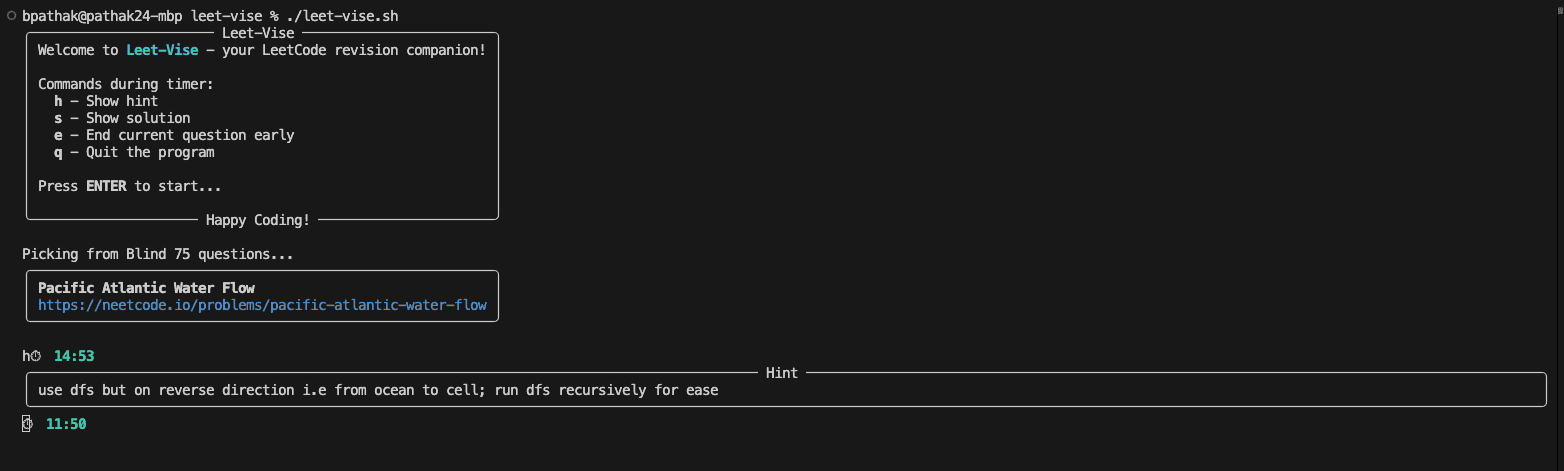Click the teal Leet-Vise name in welcome message

(162, 50)
